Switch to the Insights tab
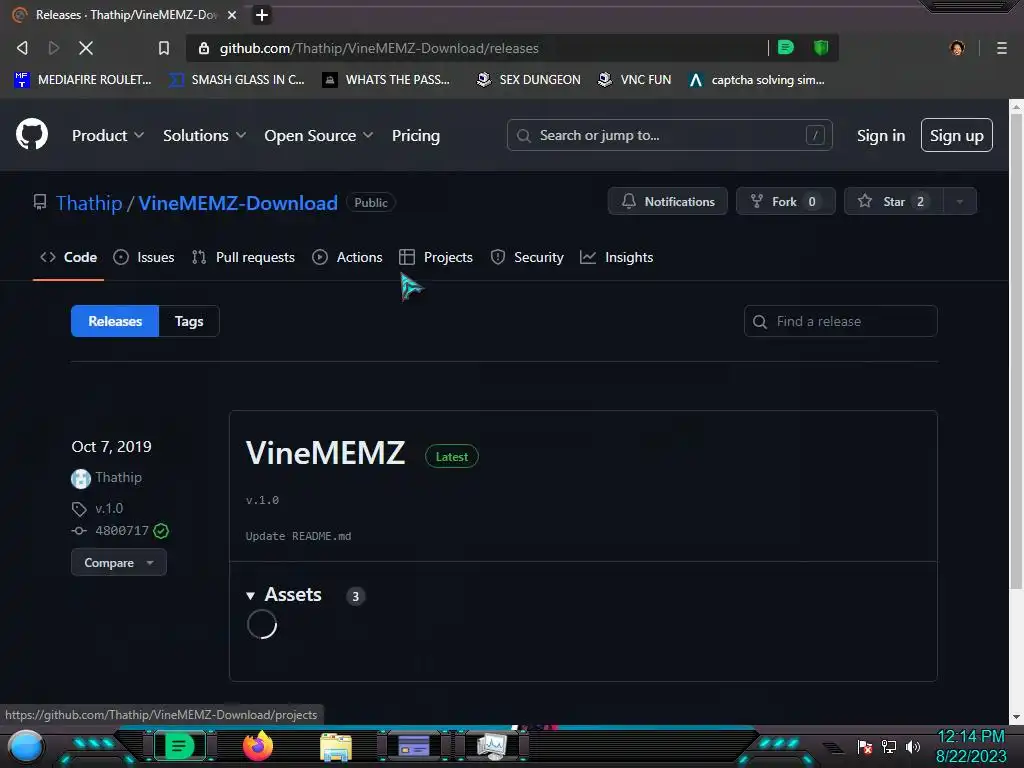The height and width of the screenshot is (768, 1024). [x=616, y=257]
